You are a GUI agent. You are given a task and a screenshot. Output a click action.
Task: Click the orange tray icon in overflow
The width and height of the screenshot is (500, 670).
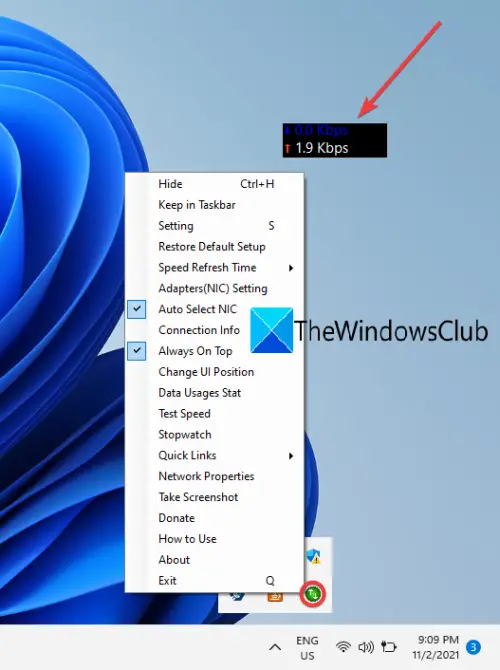tap(275, 597)
